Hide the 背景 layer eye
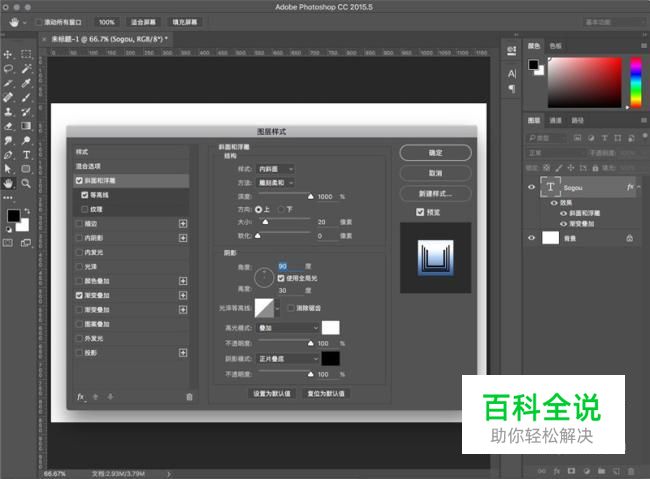 (531, 238)
